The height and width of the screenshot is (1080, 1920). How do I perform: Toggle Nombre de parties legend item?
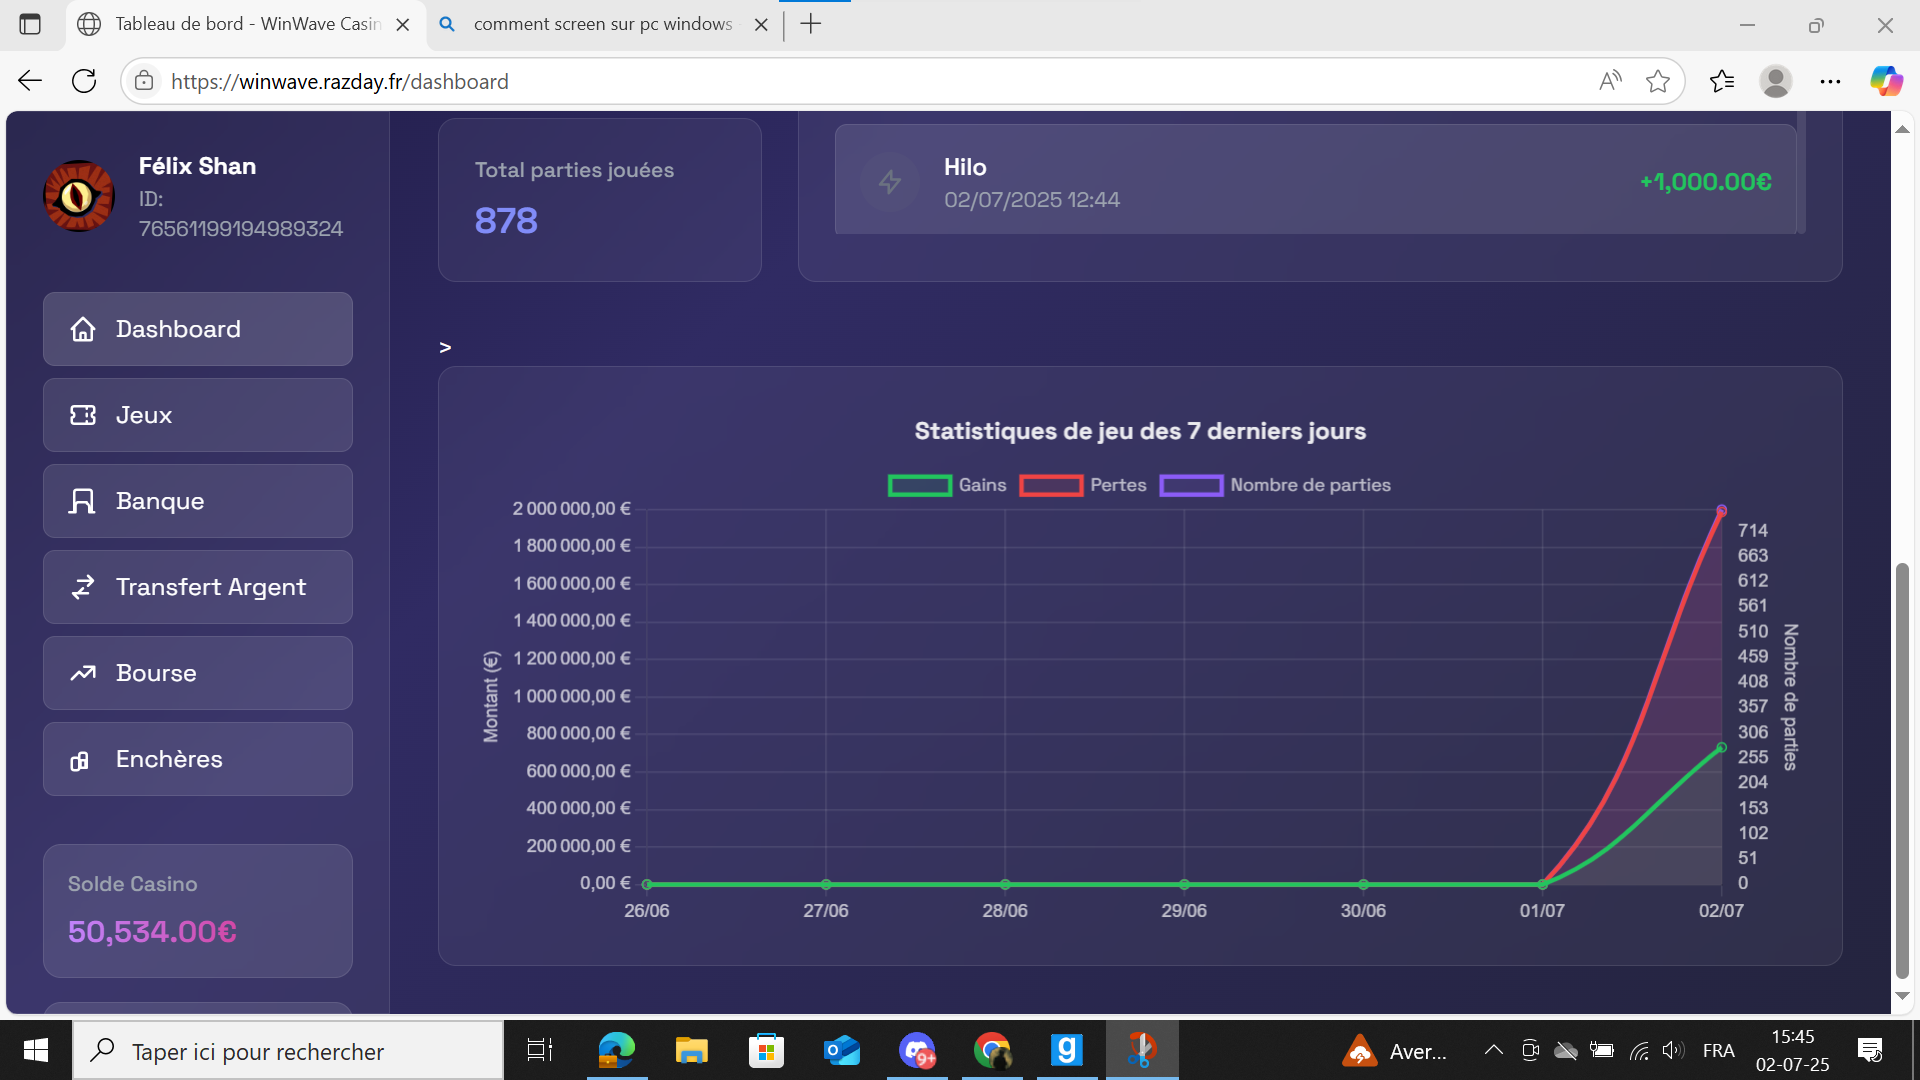pyautogui.click(x=1274, y=485)
